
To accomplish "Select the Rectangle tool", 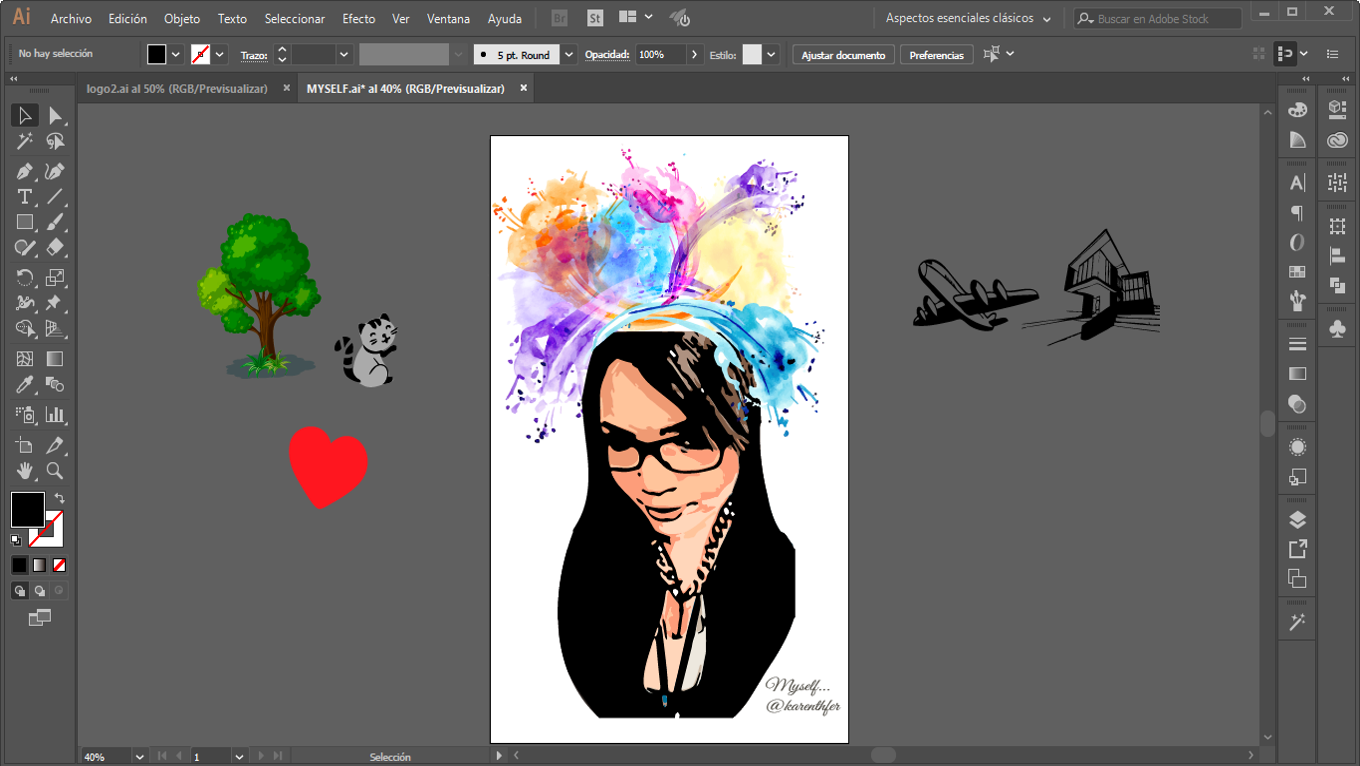I will [x=25, y=222].
